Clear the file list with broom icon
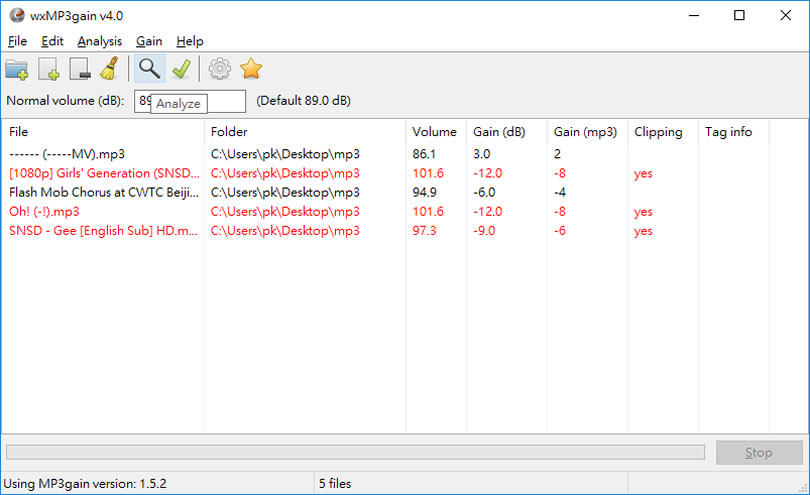This screenshot has height=495, width=810. coord(111,69)
